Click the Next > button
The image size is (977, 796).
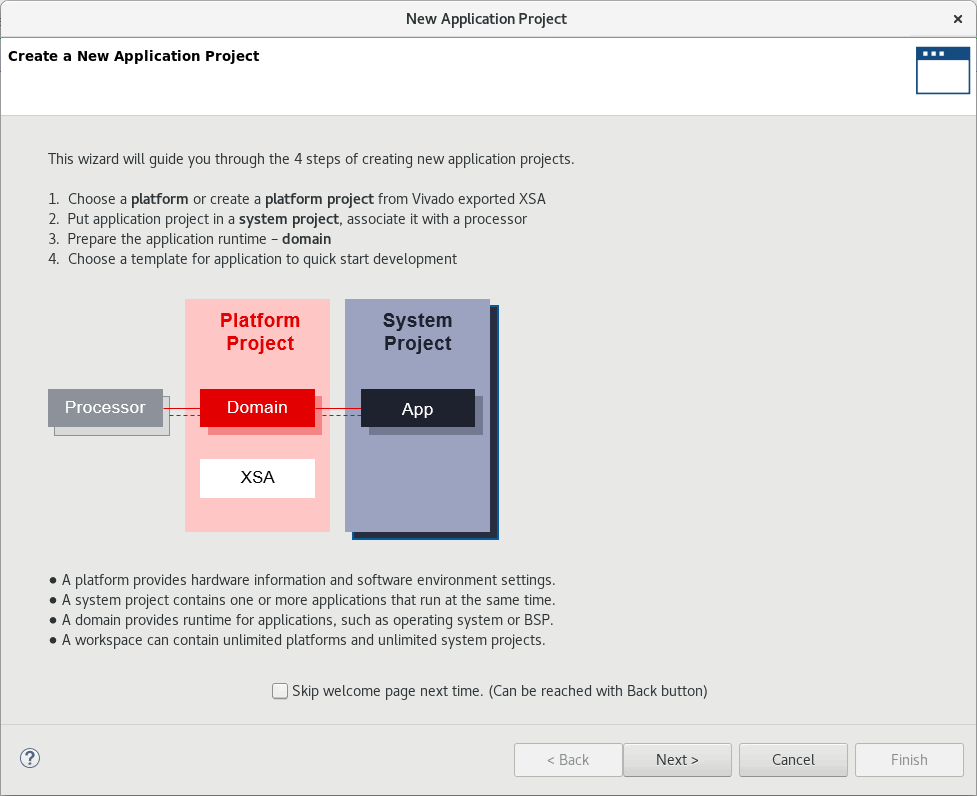click(x=677, y=760)
